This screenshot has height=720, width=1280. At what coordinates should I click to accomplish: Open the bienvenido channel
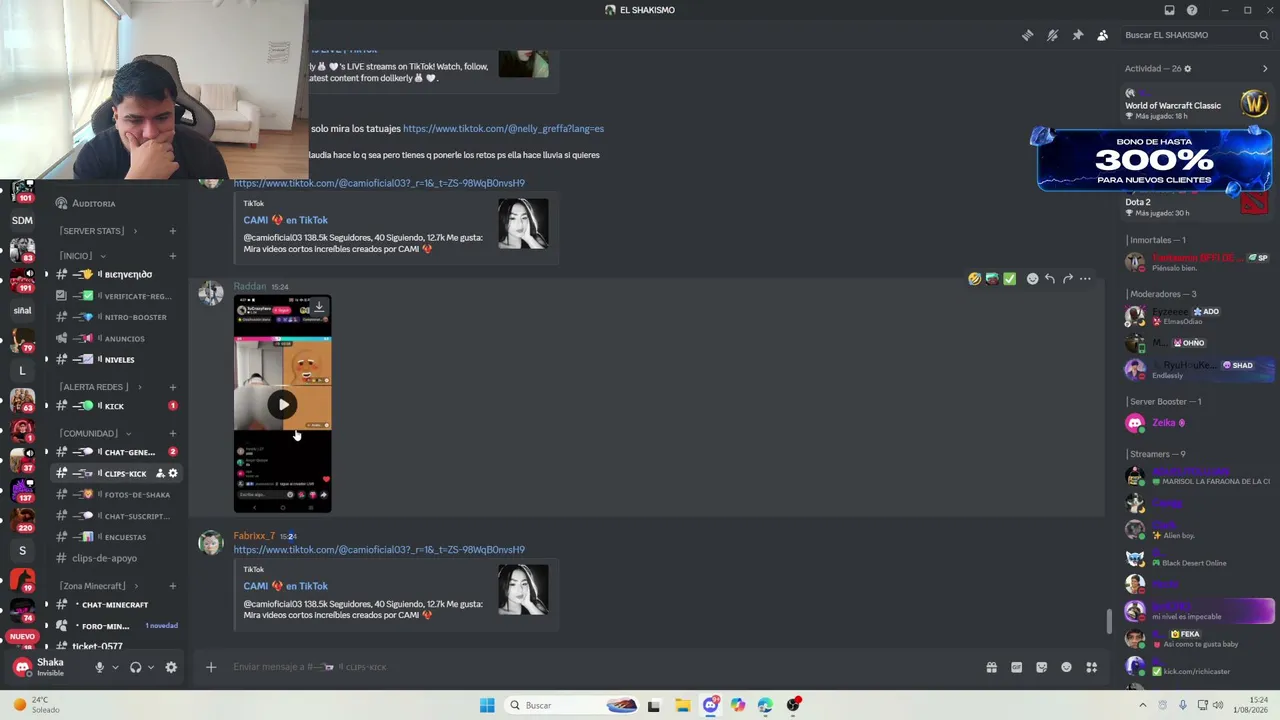pyautogui.click(x=116, y=275)
